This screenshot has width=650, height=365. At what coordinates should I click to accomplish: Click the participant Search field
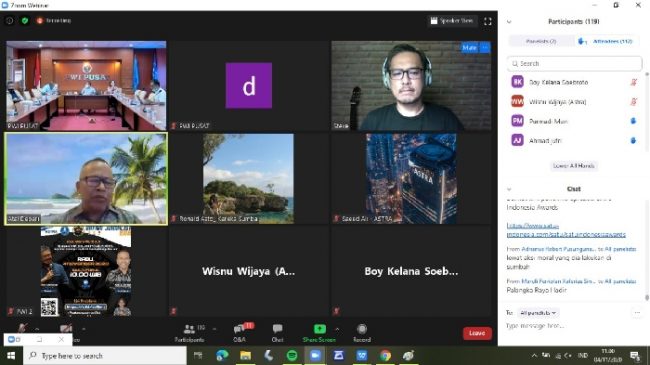pyautogui.click(x=574, y=63)
